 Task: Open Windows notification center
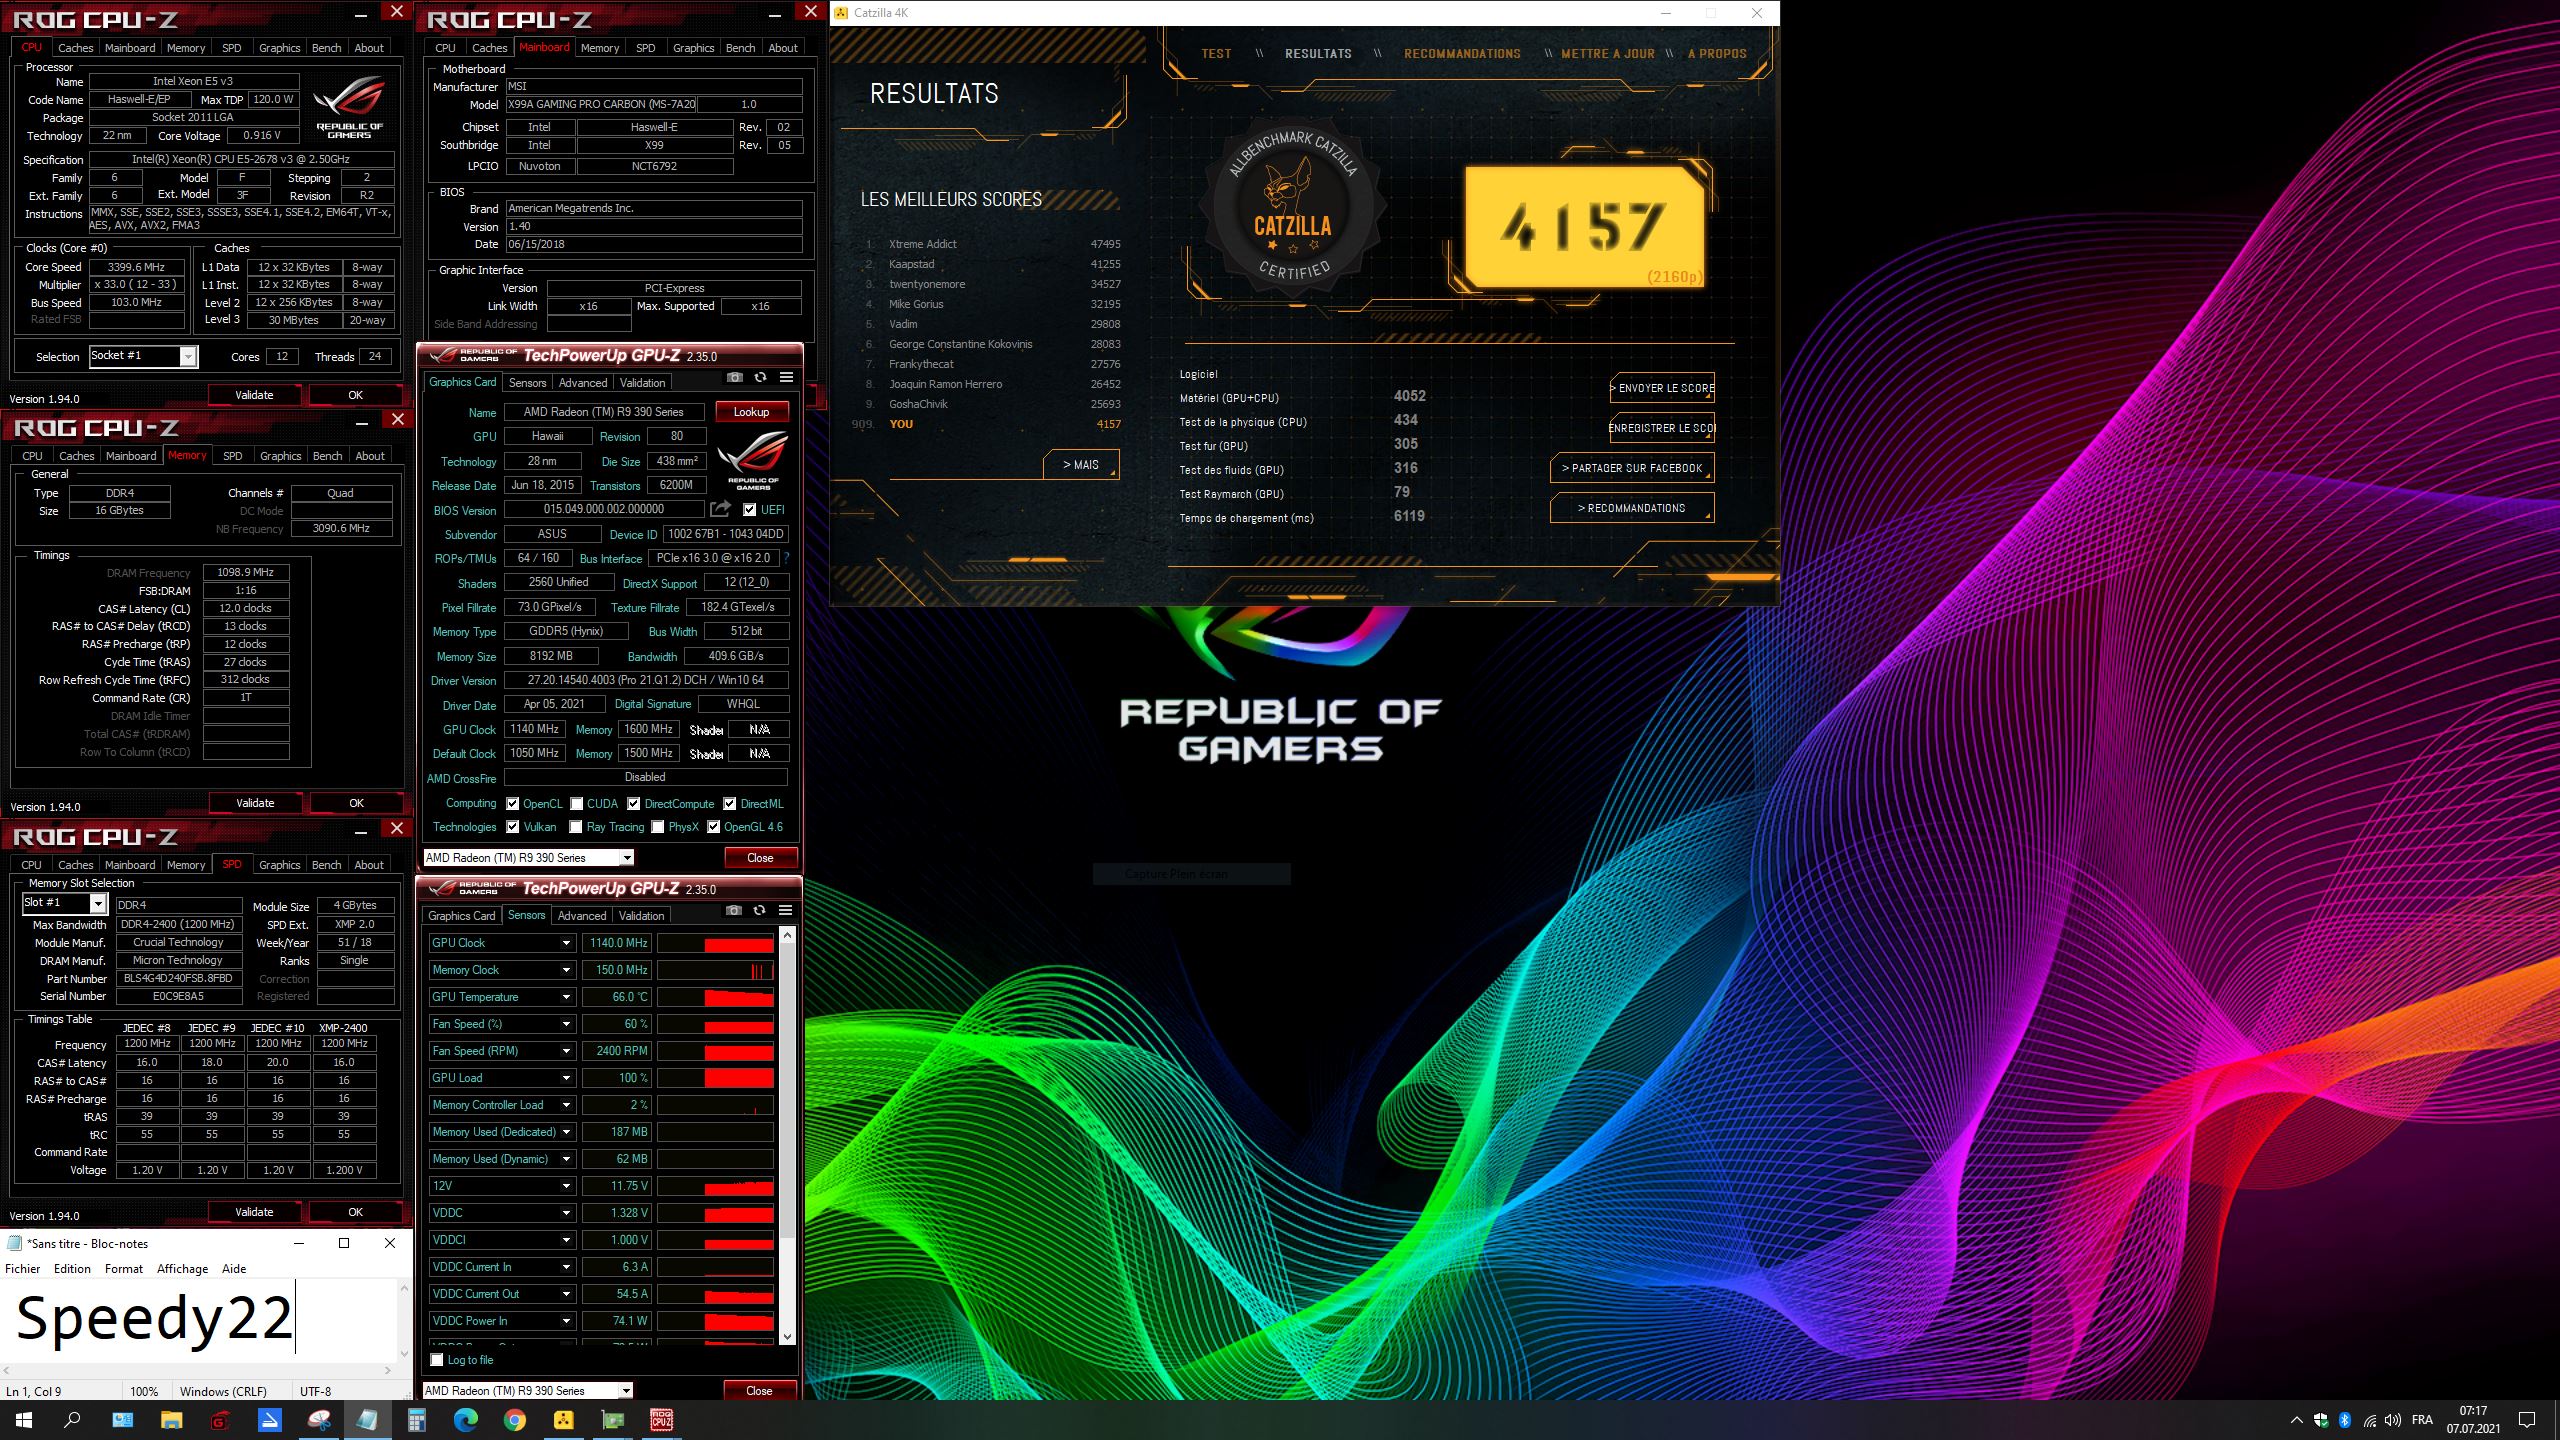(2527, 1420)
